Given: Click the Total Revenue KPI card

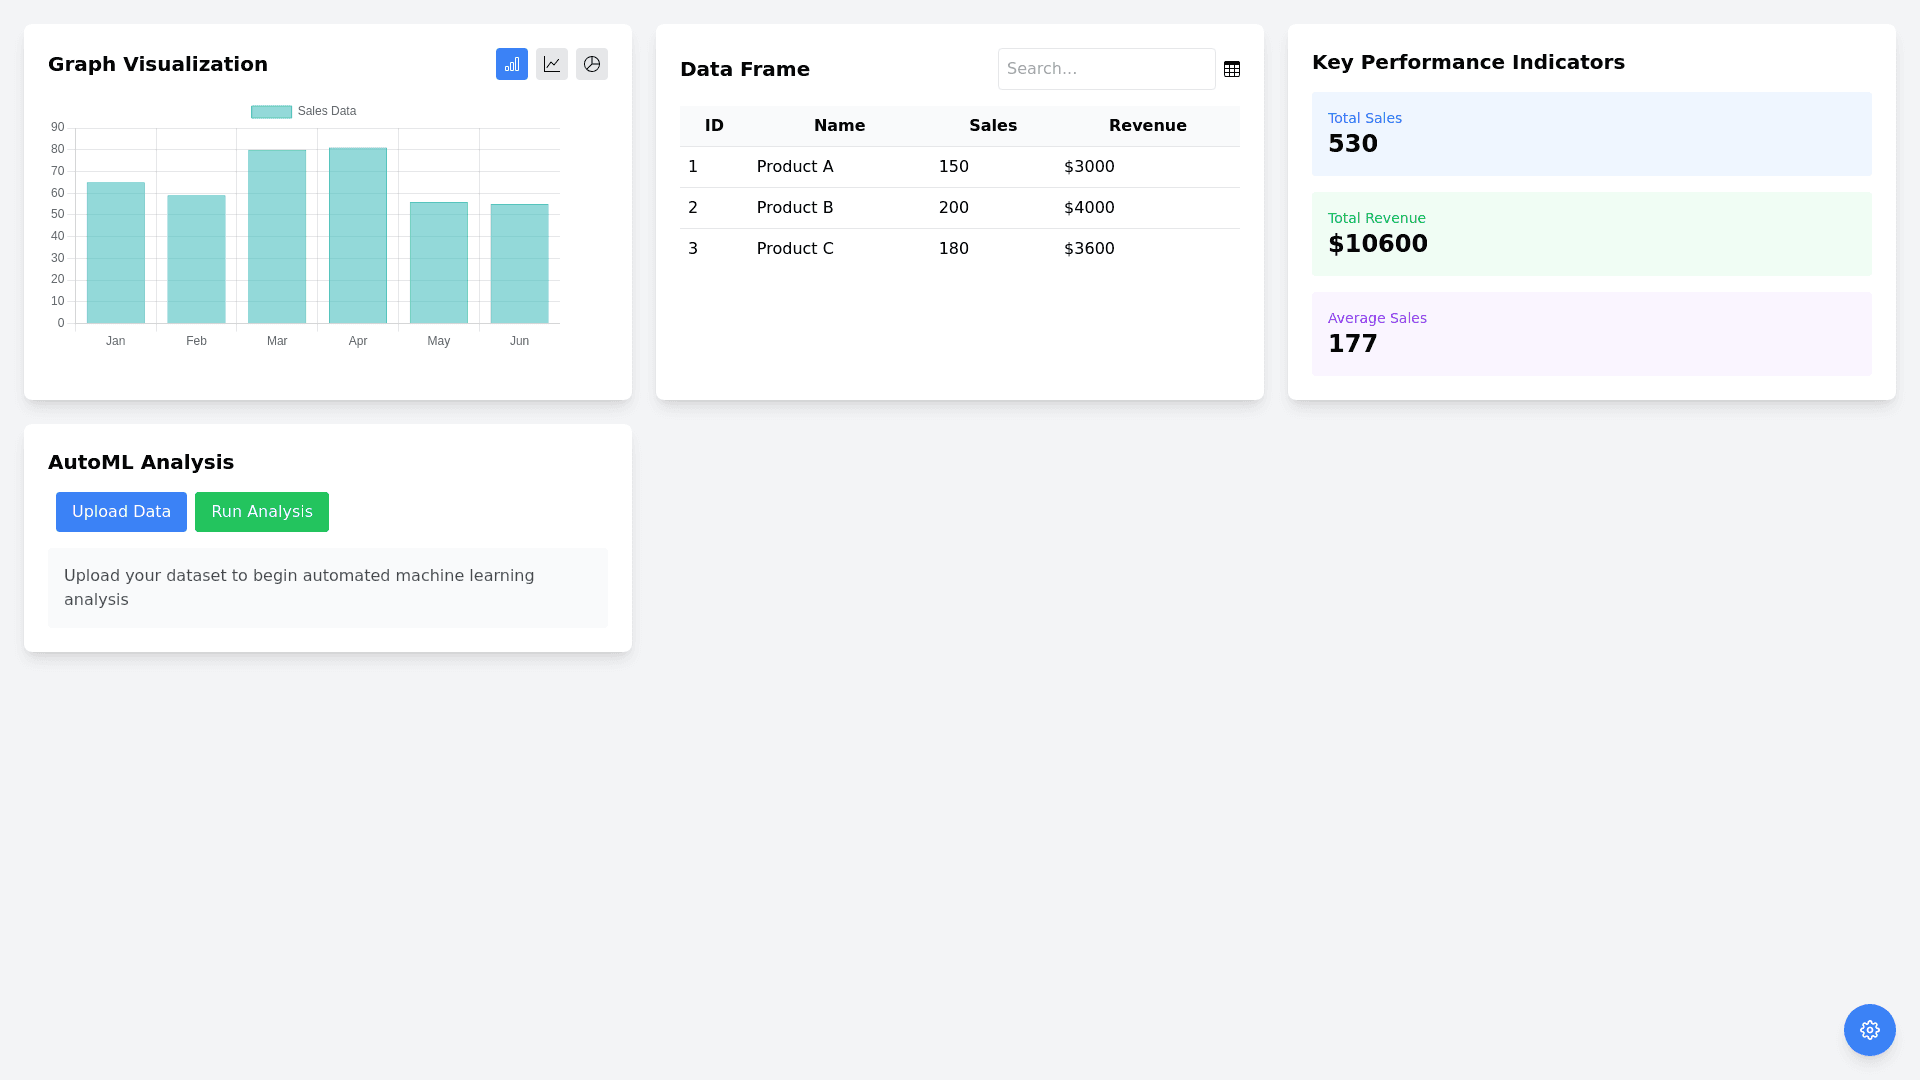Looking at the screenshot, I should point(1591,234).
